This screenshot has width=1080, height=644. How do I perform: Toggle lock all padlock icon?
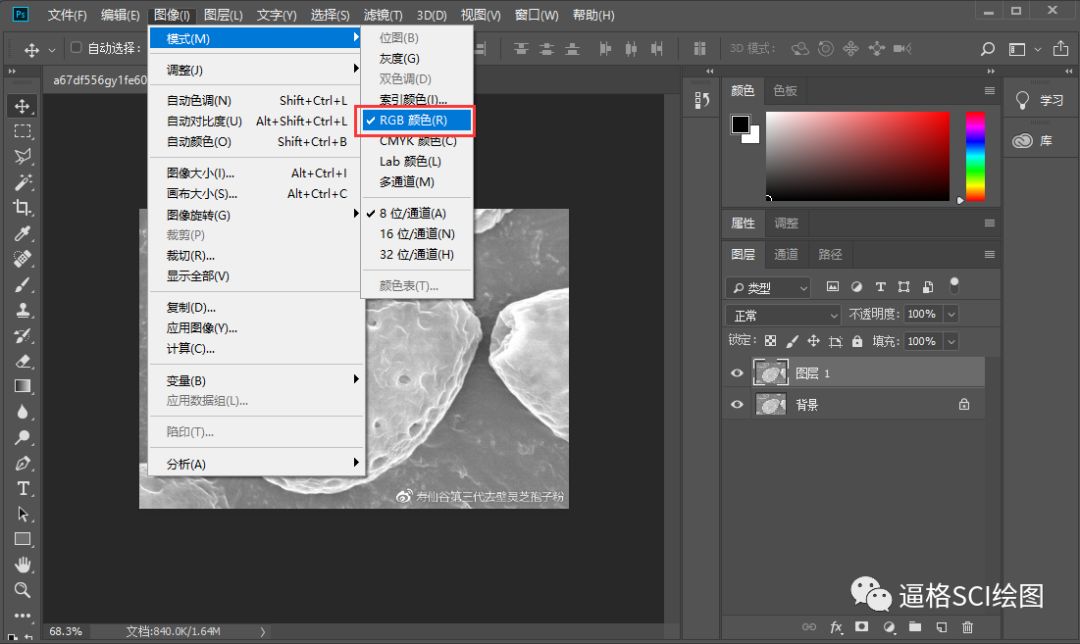click(857, 341)
